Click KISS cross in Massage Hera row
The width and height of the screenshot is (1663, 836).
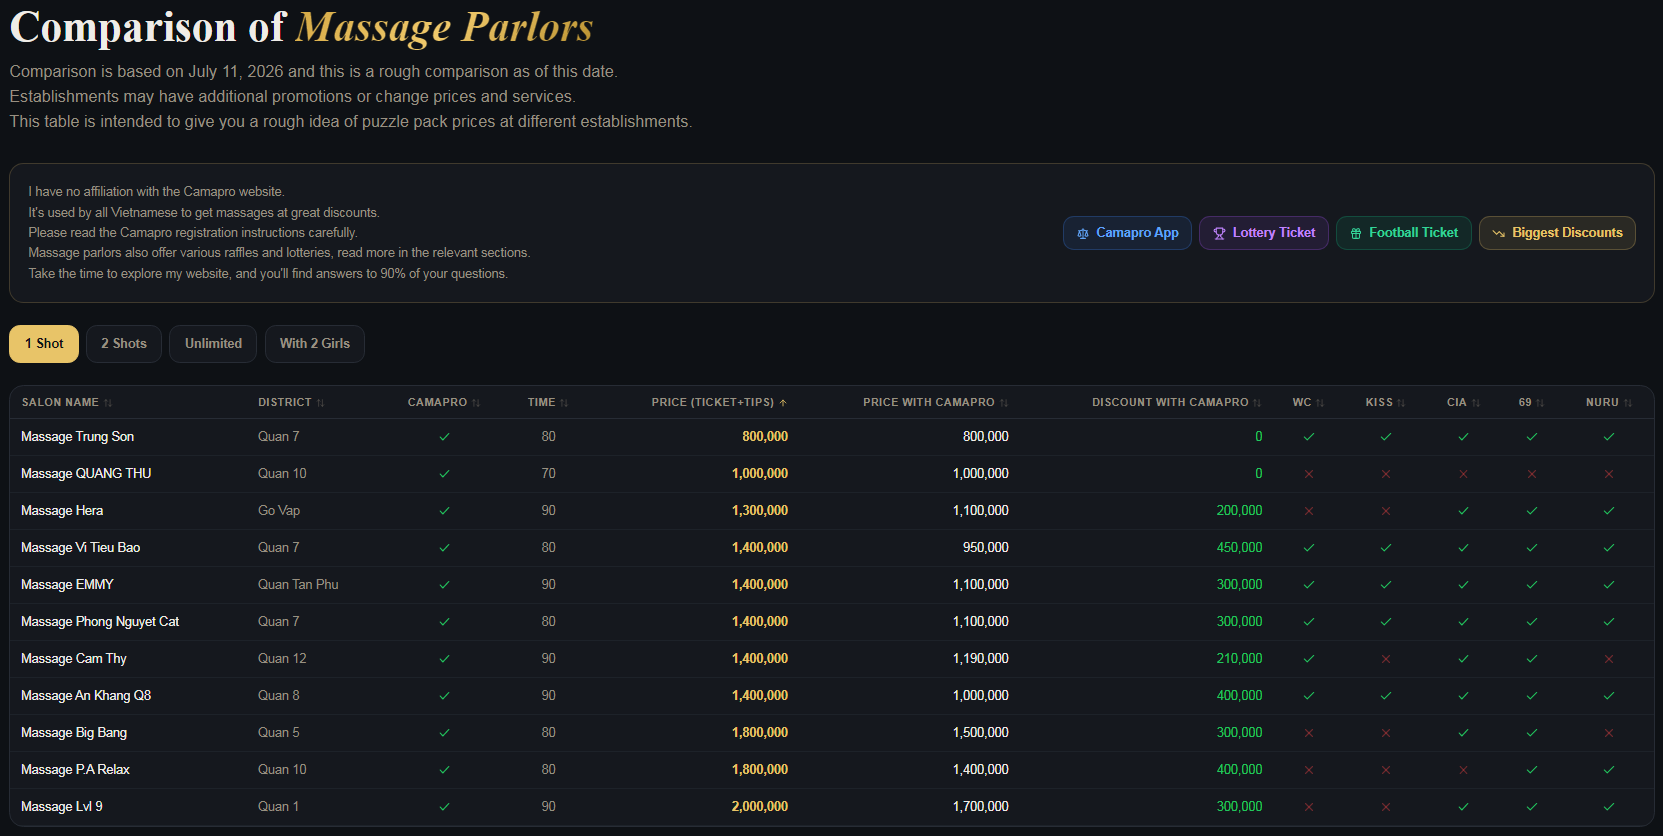pos(1386,511)
